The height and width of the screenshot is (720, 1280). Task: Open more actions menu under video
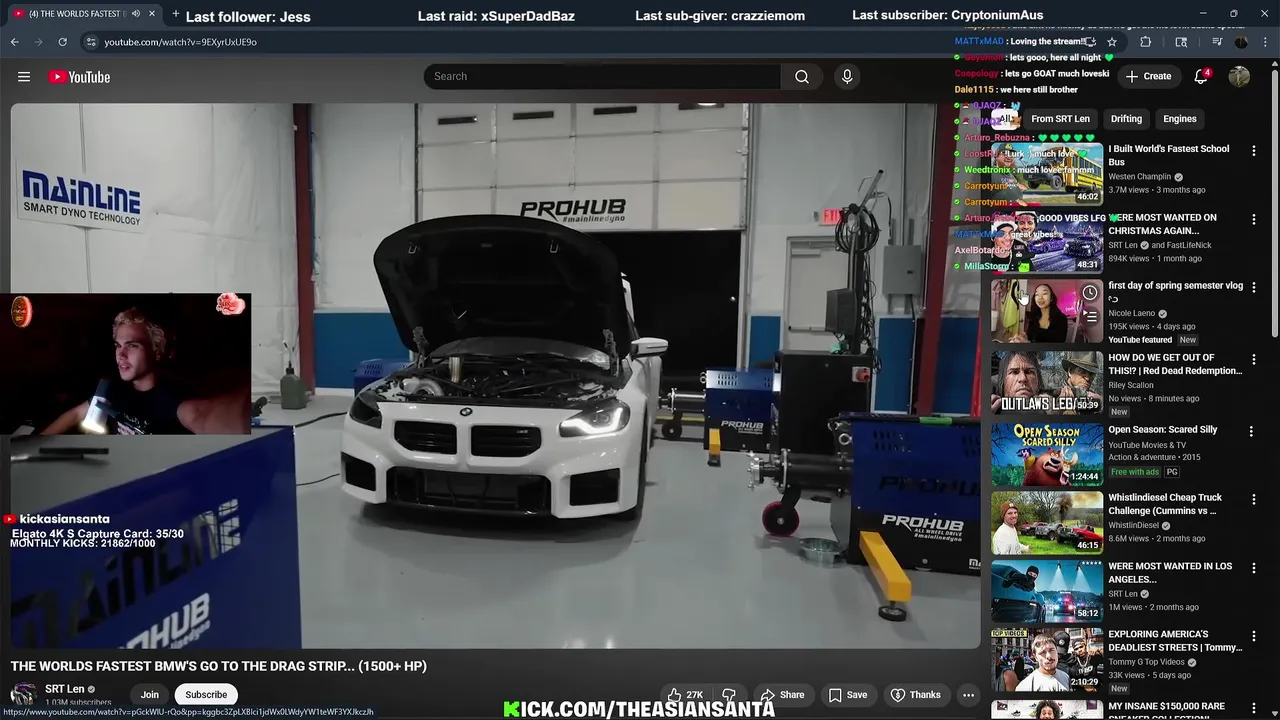pyautogui.click(x=968, y=695)
